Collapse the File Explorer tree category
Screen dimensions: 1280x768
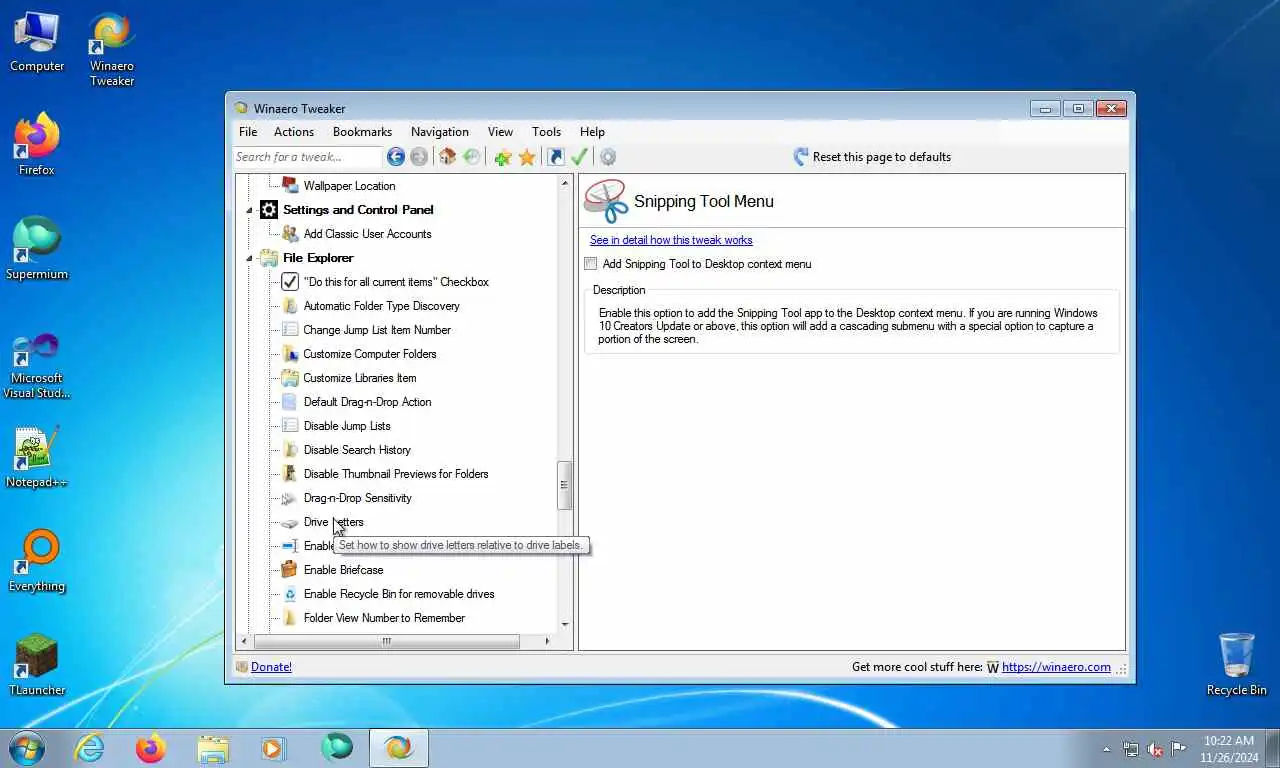pos(250,258)
